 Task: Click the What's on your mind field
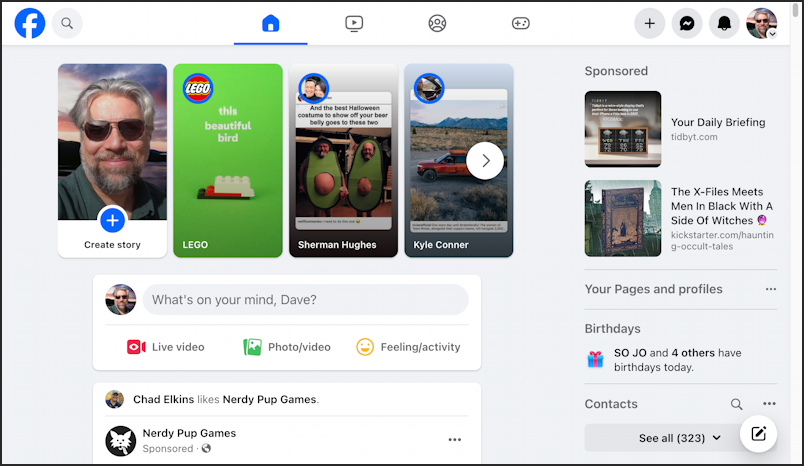pos(306,300)
